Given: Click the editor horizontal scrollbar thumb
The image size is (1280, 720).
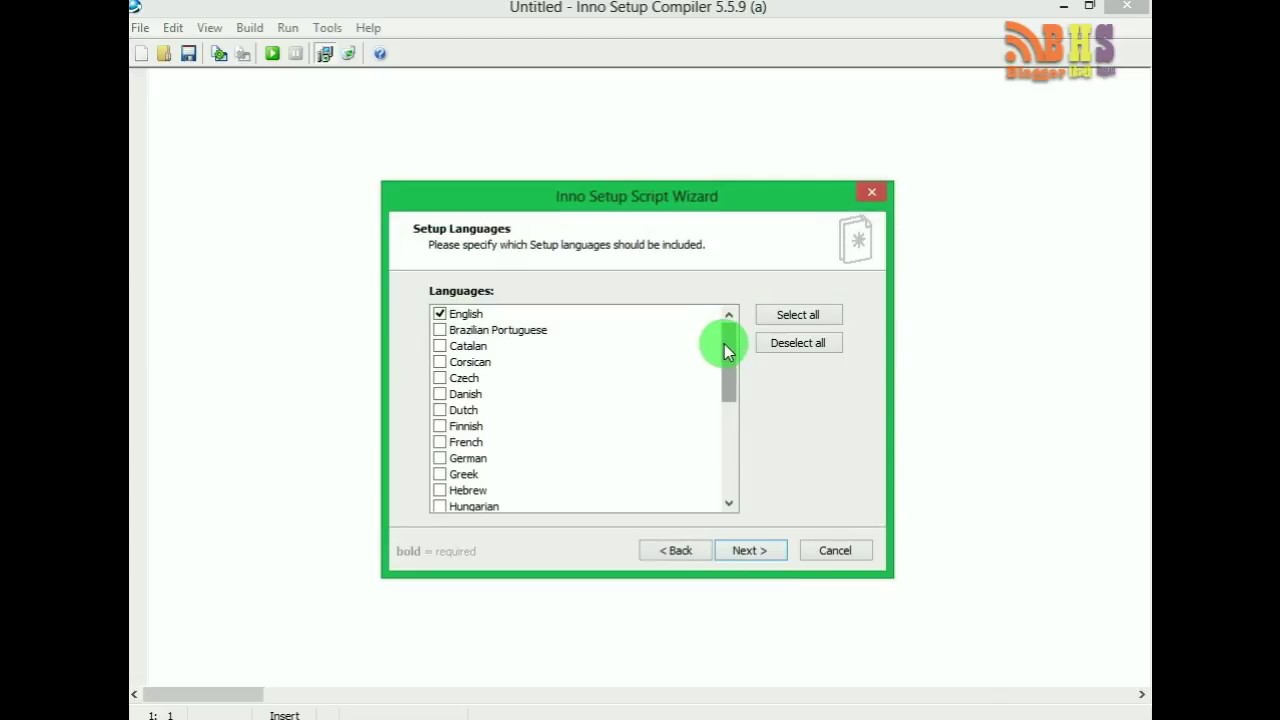Looking at the screenshot, I should click(203, 694).
